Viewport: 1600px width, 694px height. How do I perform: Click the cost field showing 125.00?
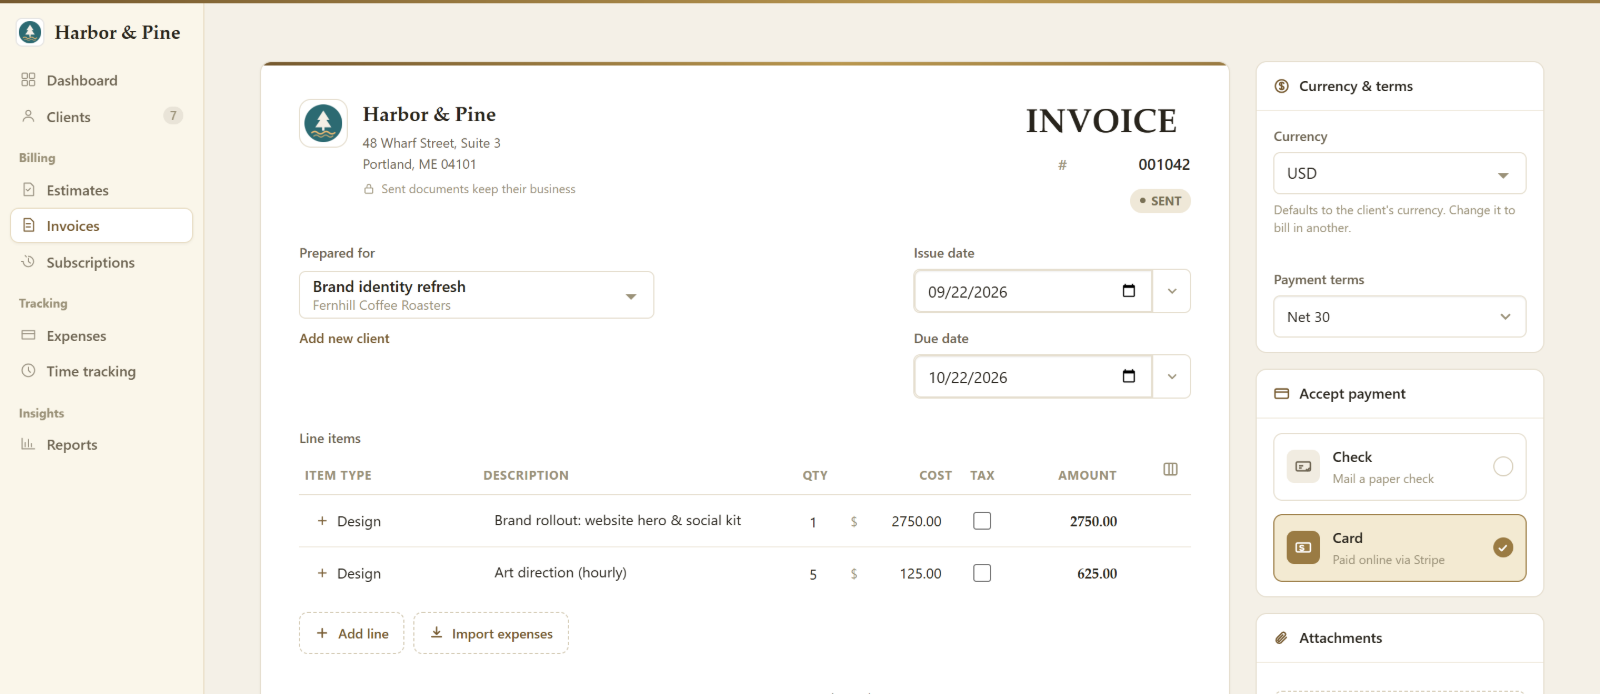[920, 573]
